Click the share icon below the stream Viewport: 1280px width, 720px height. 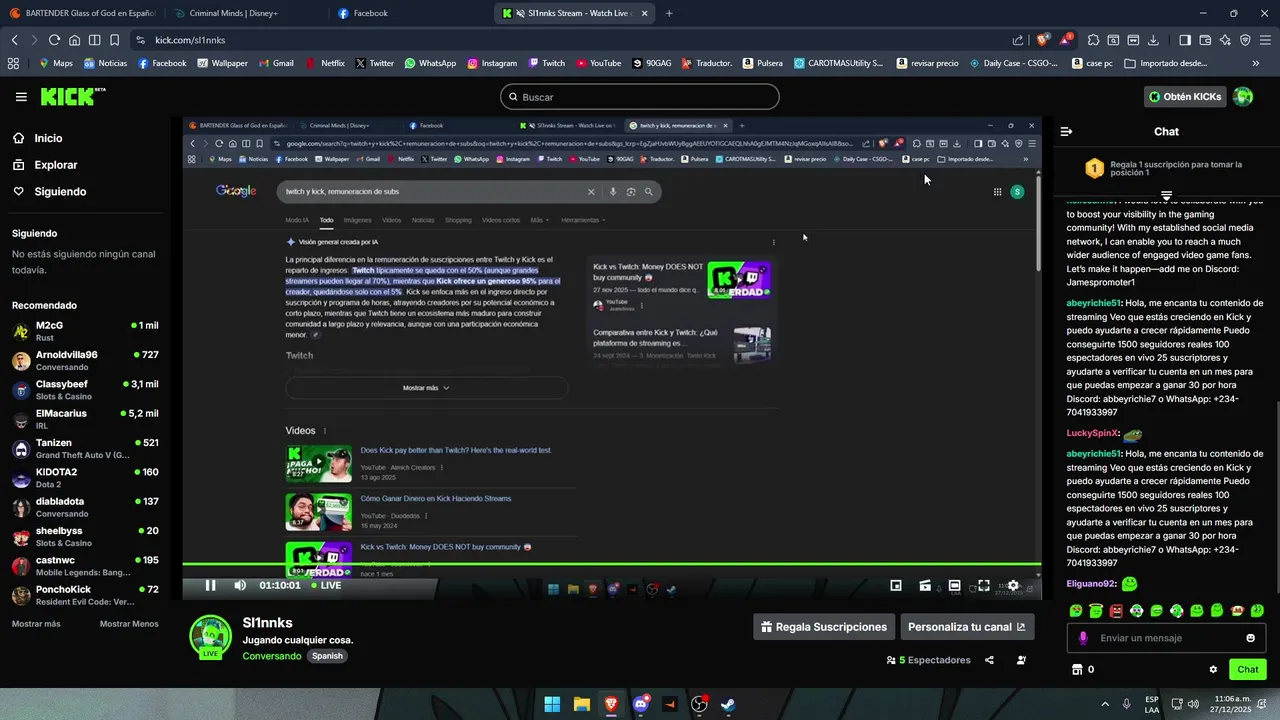pyautogui.click(x=989, y=660)
